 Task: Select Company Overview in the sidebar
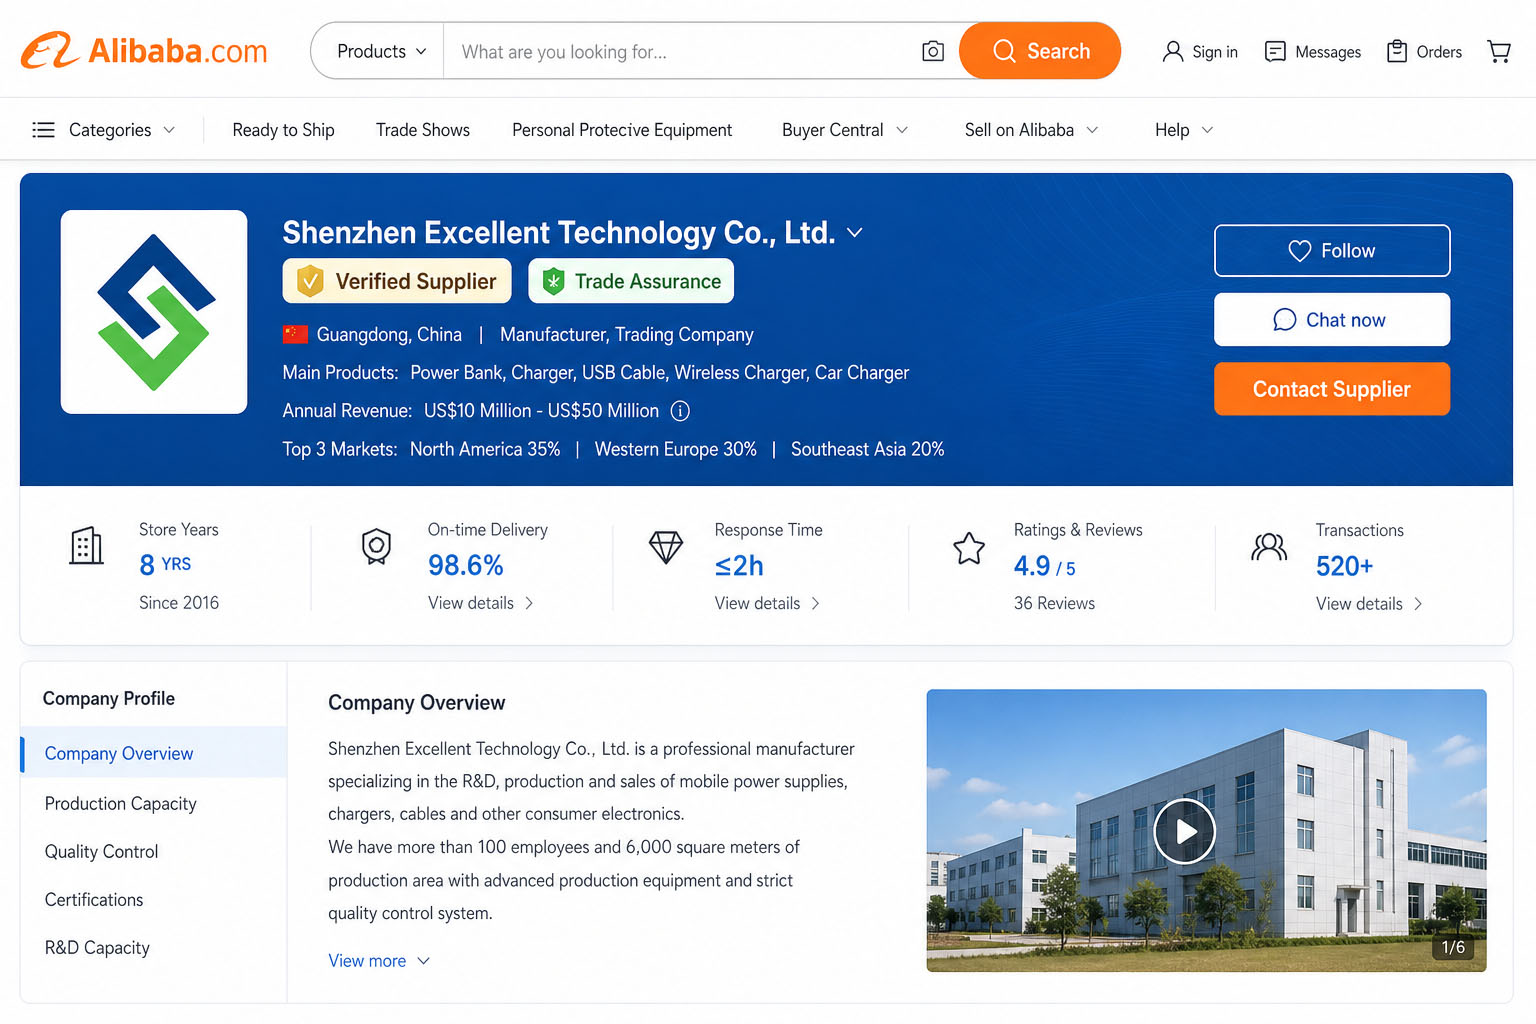point(153,753)
